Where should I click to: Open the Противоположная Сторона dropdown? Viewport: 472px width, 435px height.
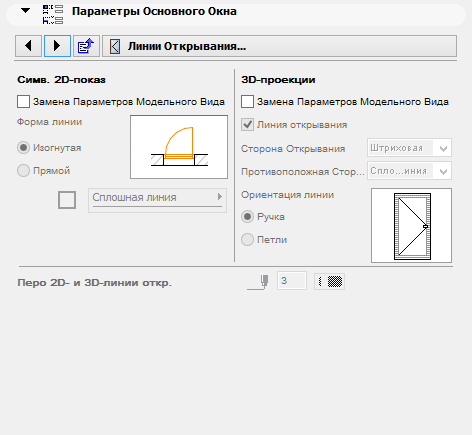pos(409,171)
